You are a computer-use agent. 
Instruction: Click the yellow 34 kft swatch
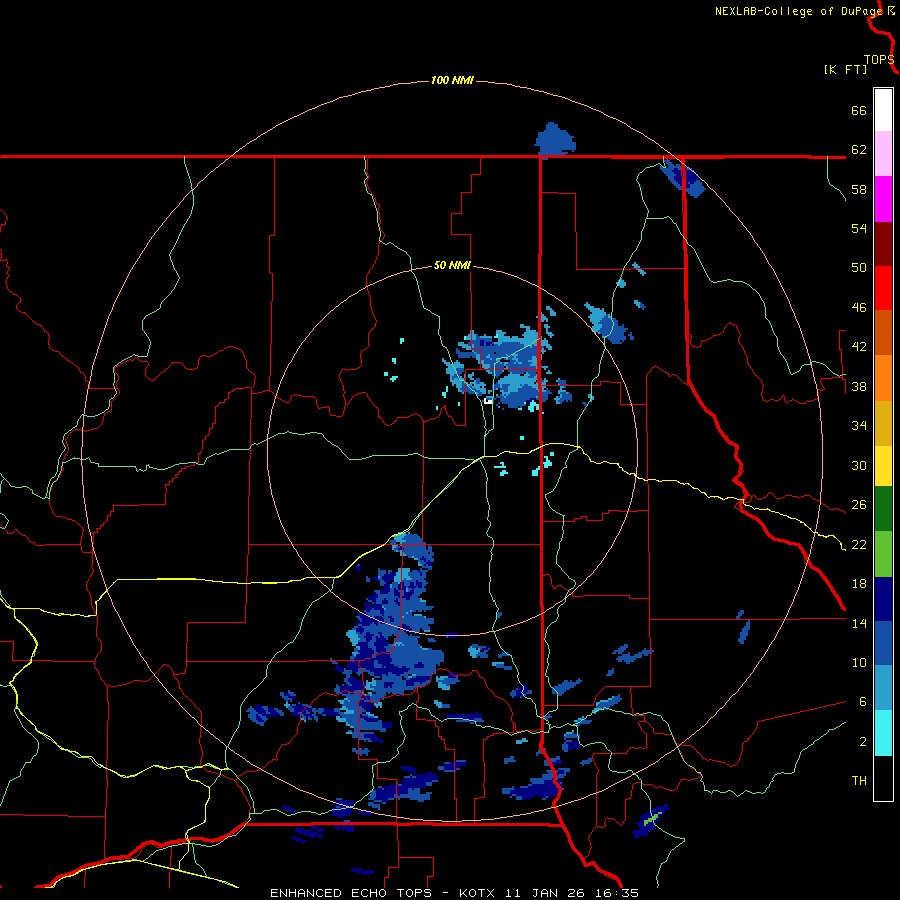point(883,466)
